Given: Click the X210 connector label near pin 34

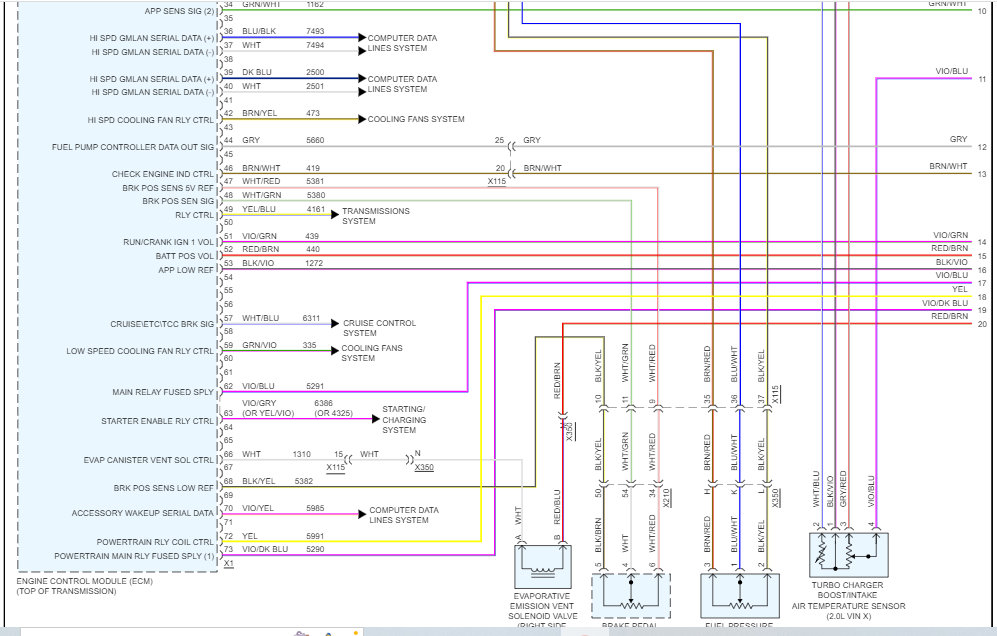Looking at the screenshot, I should (666, 497).
